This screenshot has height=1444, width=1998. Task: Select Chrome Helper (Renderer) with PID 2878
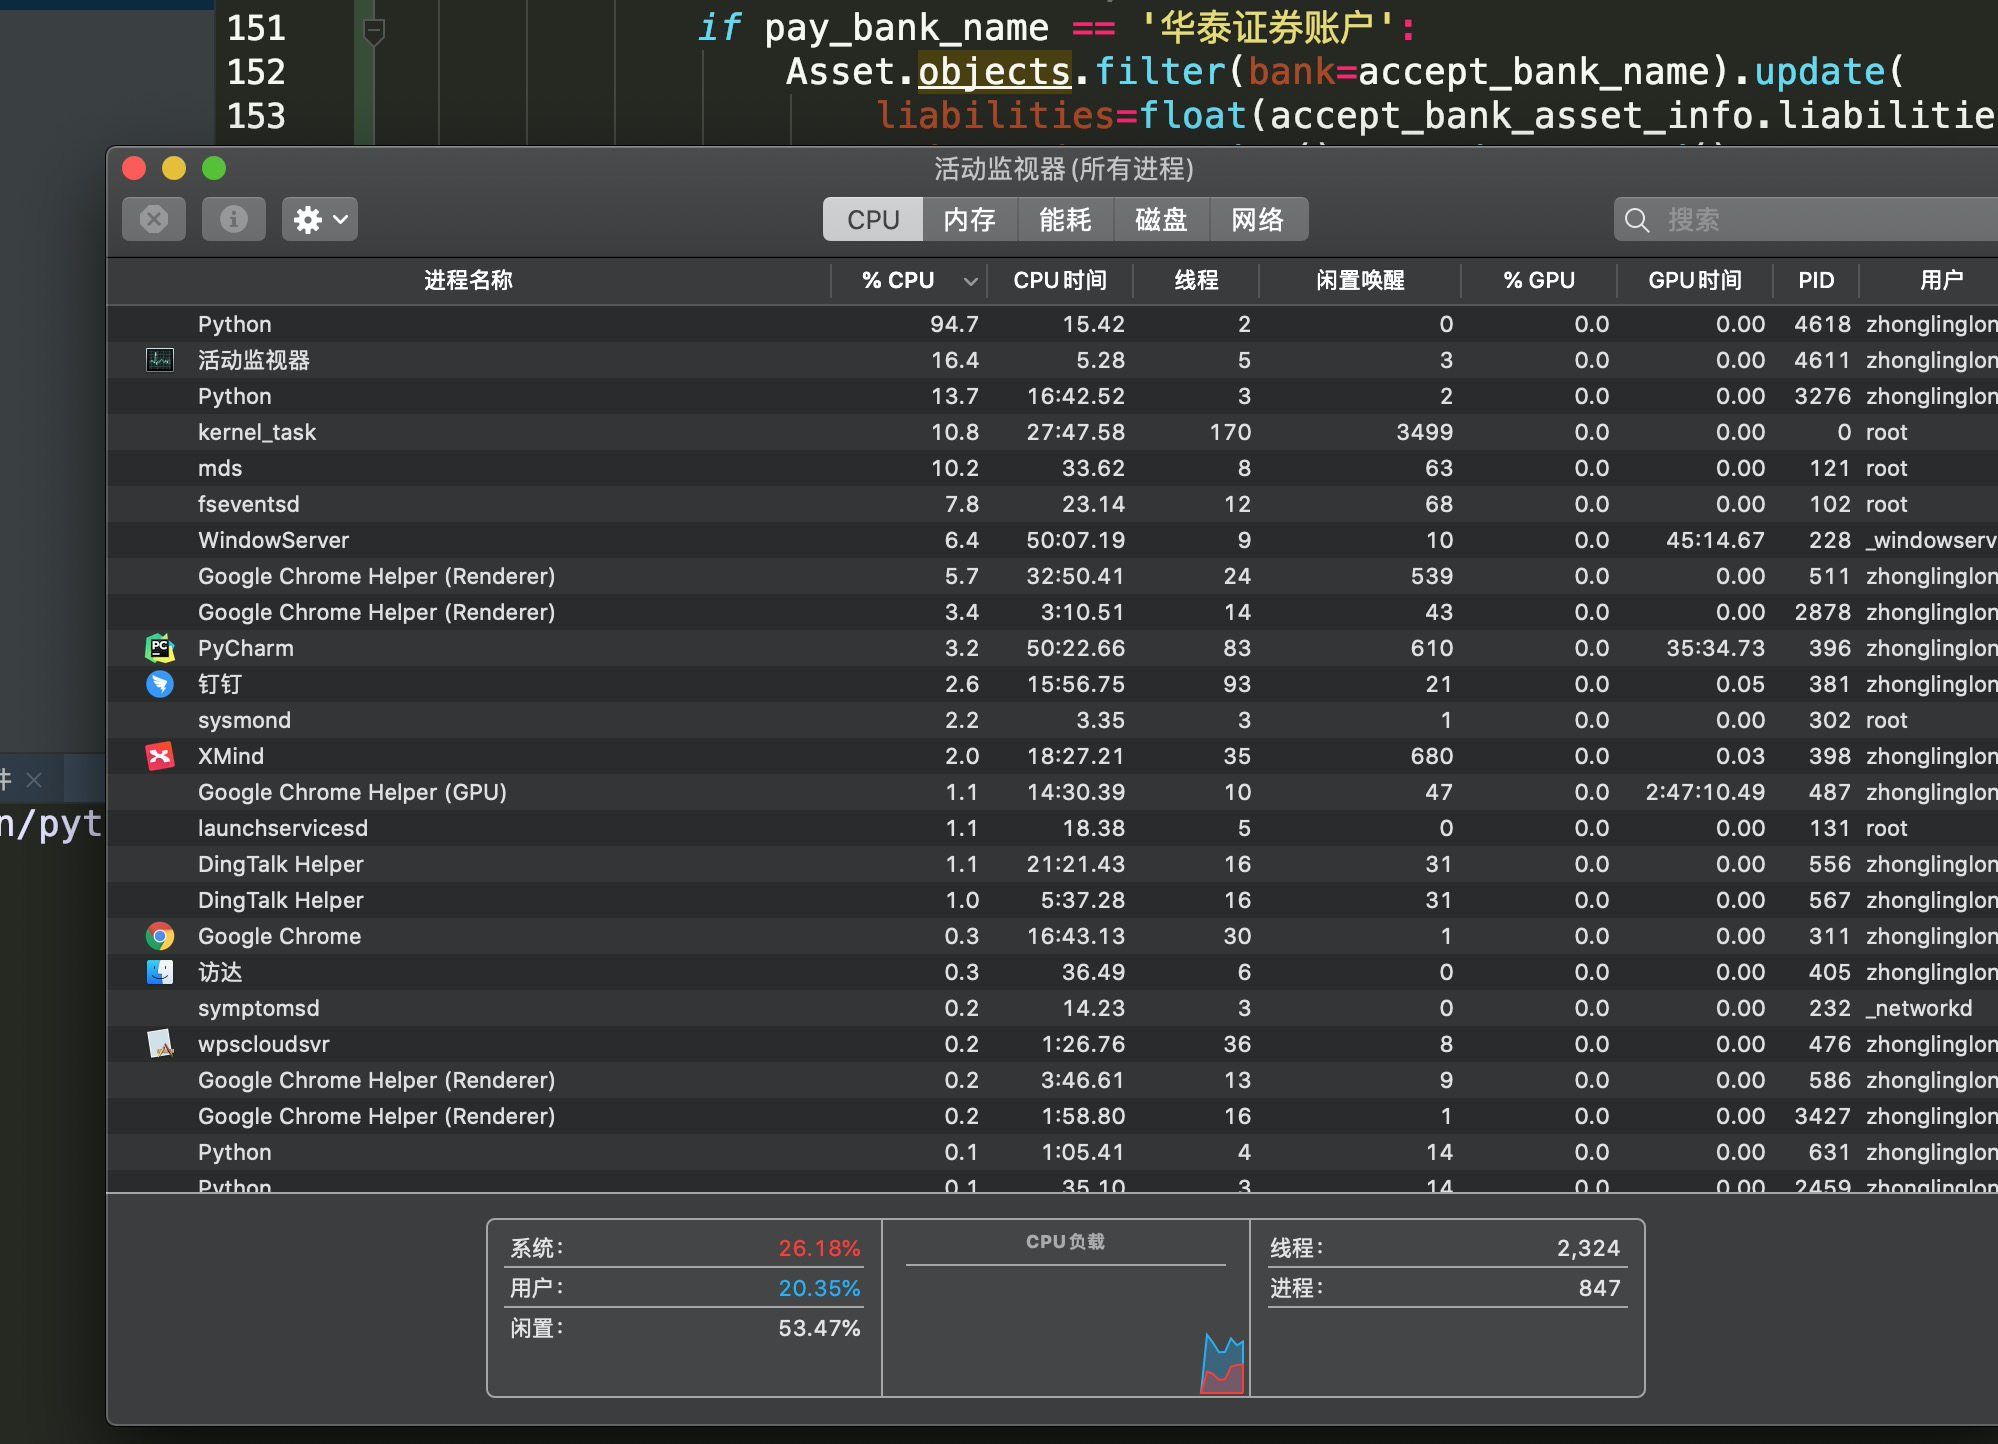[1052, 612]
